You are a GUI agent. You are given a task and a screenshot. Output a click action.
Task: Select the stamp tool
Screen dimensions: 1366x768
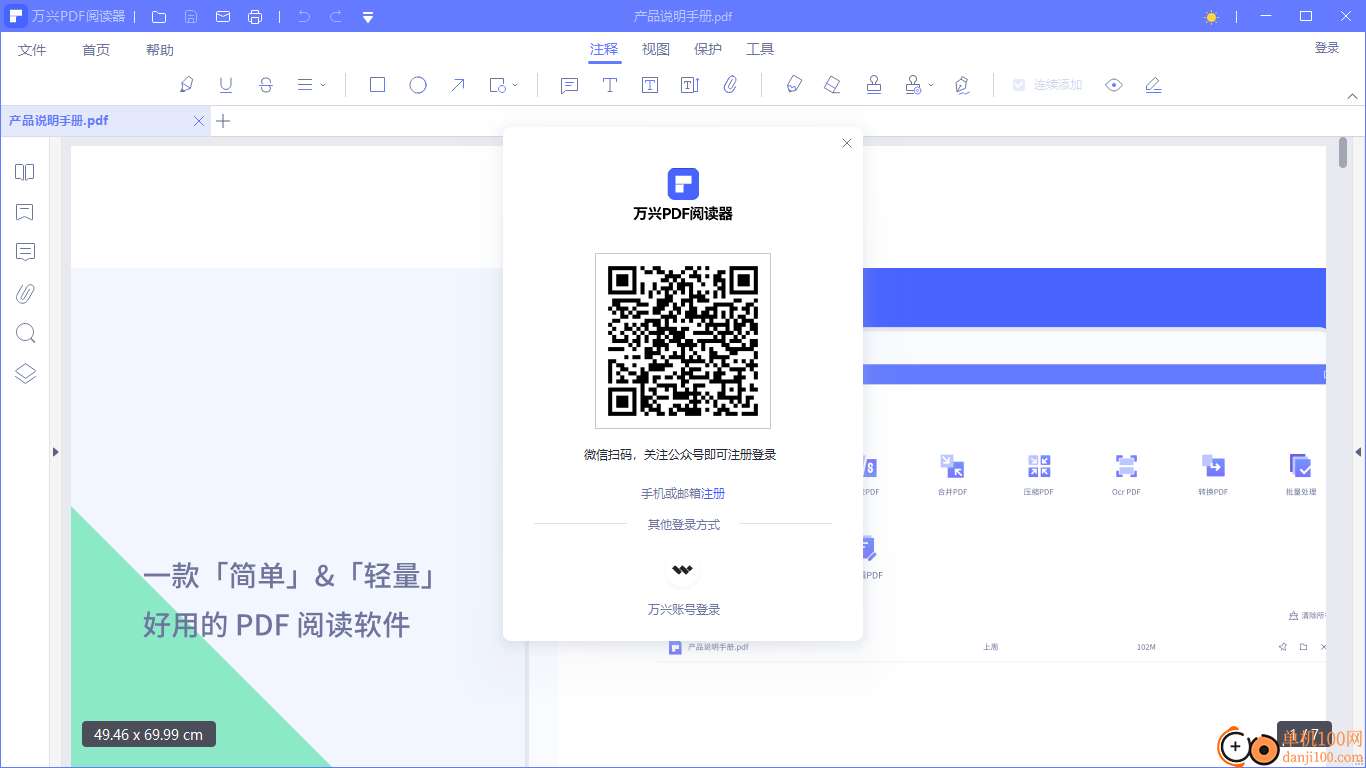(x=874, y=85)
